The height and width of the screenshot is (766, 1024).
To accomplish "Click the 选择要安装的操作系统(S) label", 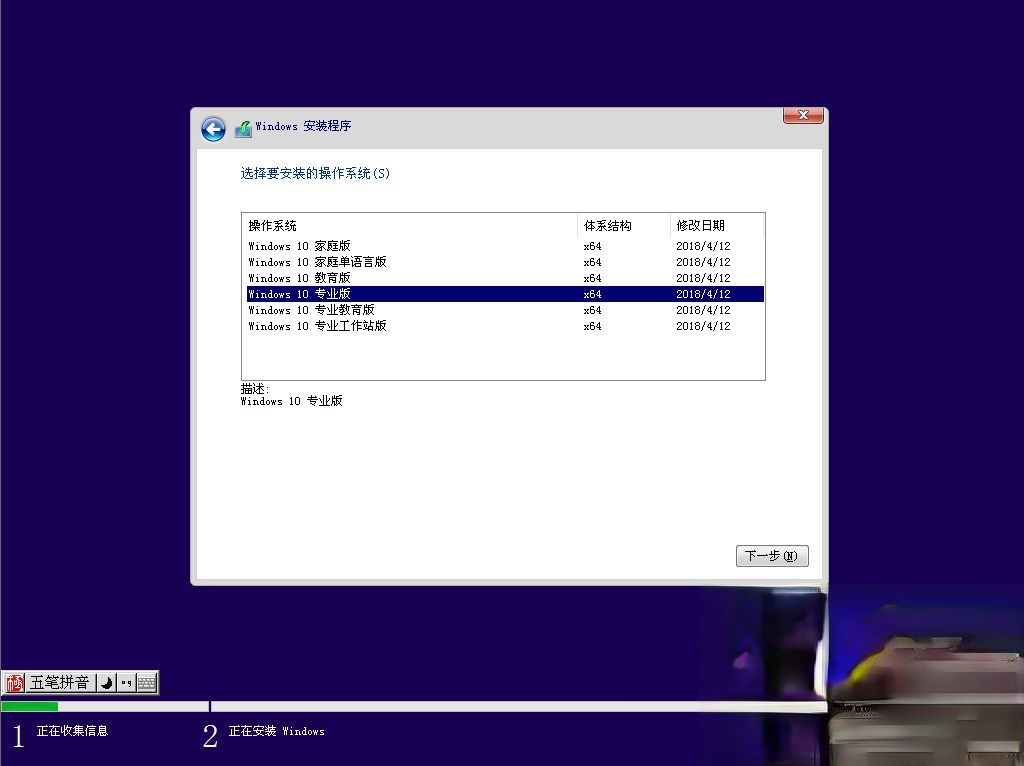I will pyautogui.click(x=315, y=173).
